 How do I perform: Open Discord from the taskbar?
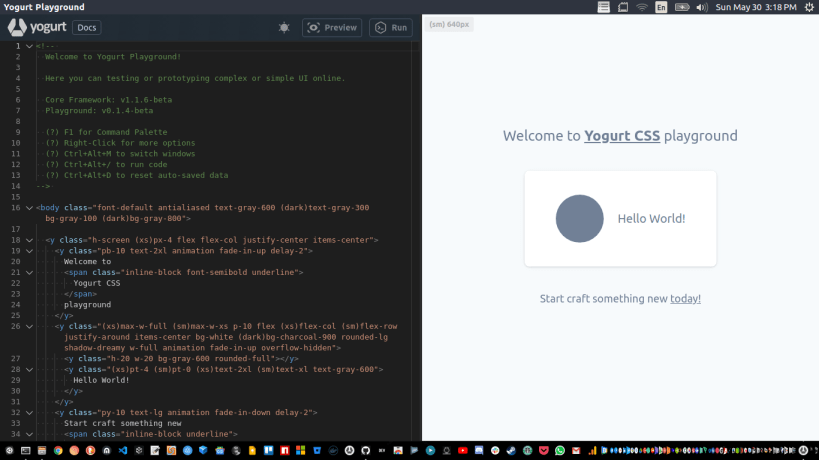point(479,451)
